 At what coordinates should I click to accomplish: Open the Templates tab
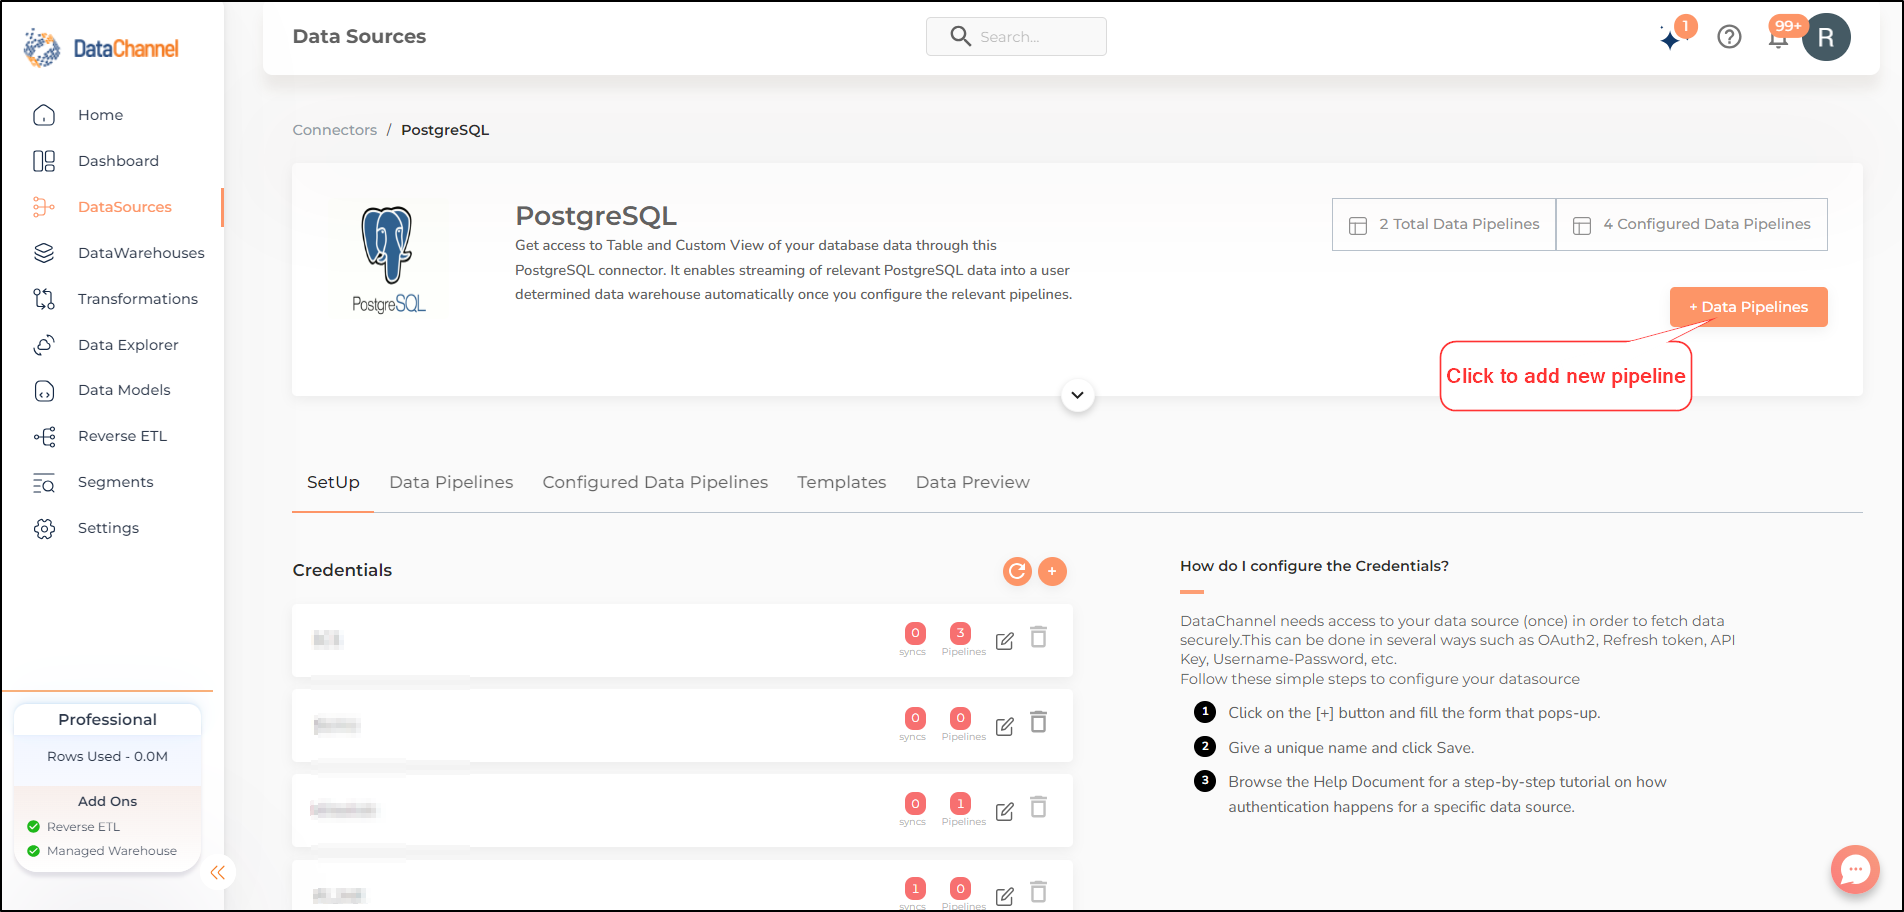point(842,482)
